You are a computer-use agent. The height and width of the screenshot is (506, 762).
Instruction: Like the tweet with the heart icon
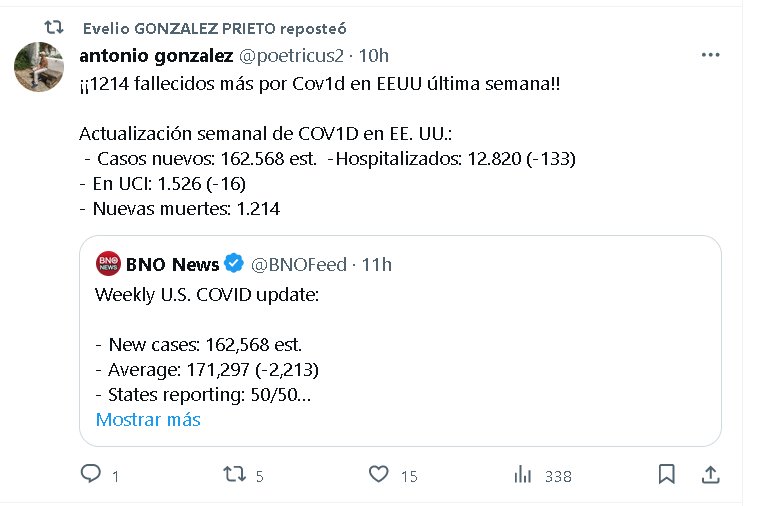pos(378,475)
